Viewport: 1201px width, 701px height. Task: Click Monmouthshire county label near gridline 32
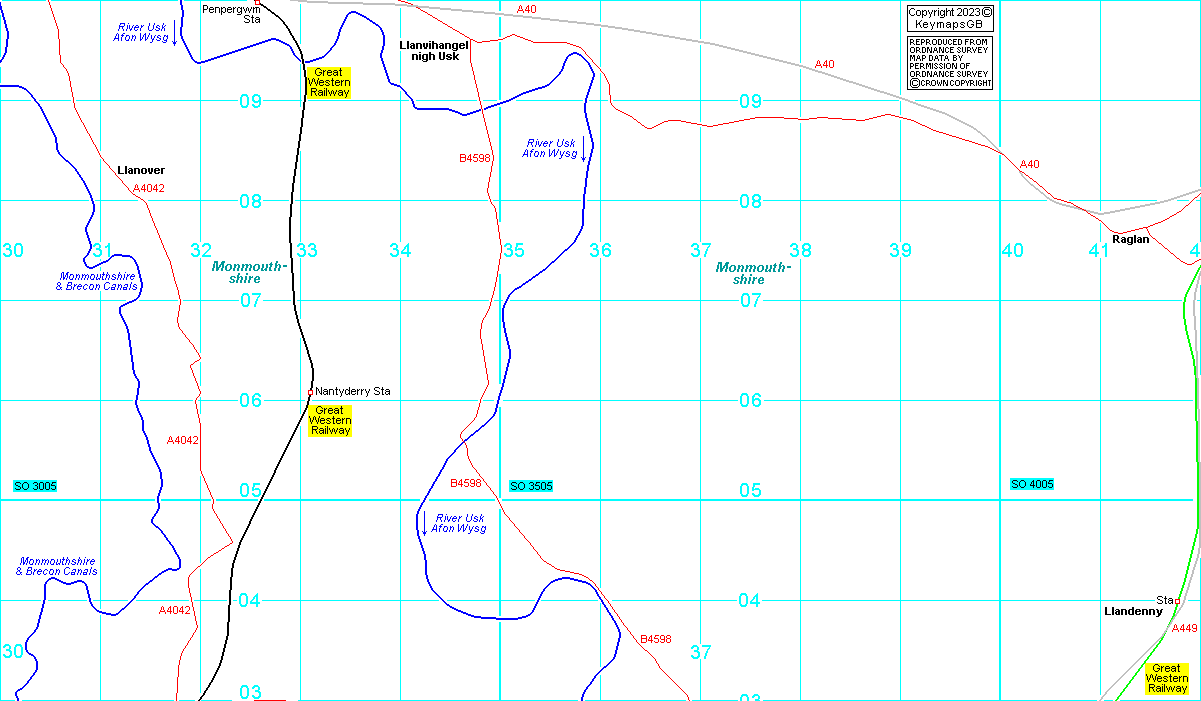tap(249, 272)
